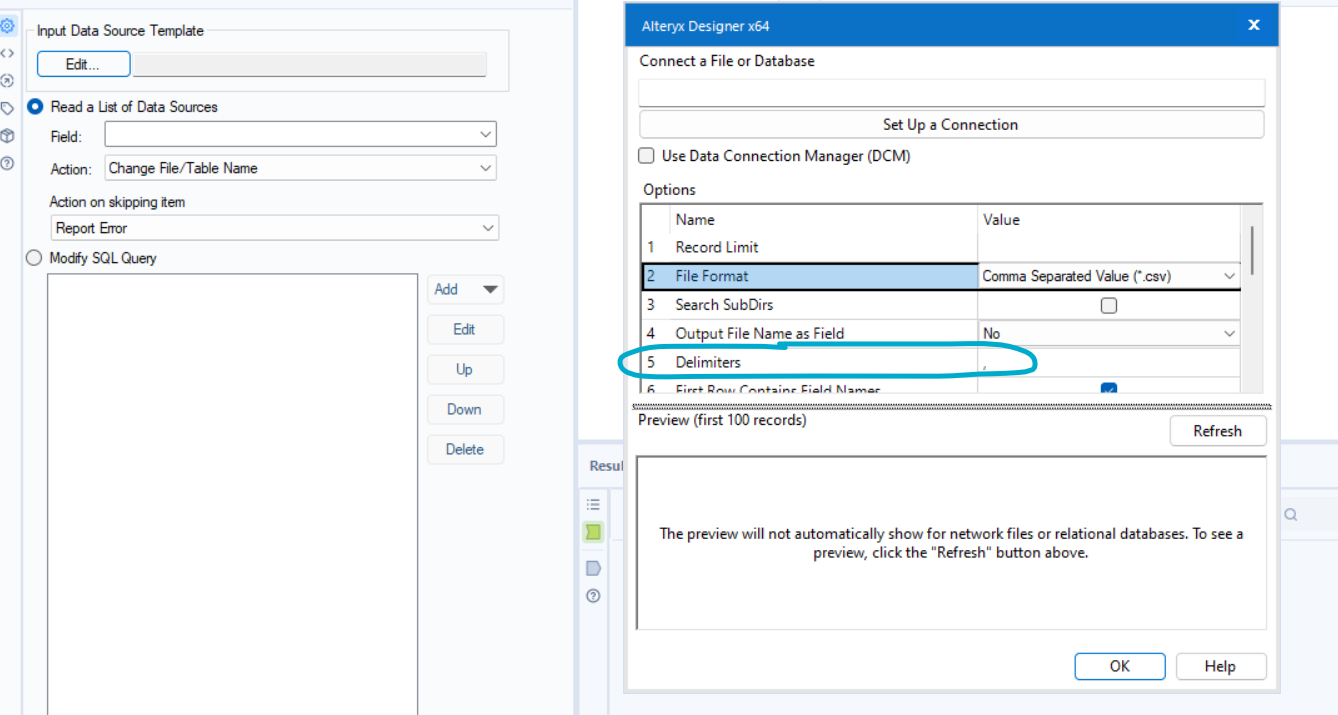Click the Navigation arrow icon in sidebar
This screenshot has width=1338, height=715.
[x=7, y=80]
